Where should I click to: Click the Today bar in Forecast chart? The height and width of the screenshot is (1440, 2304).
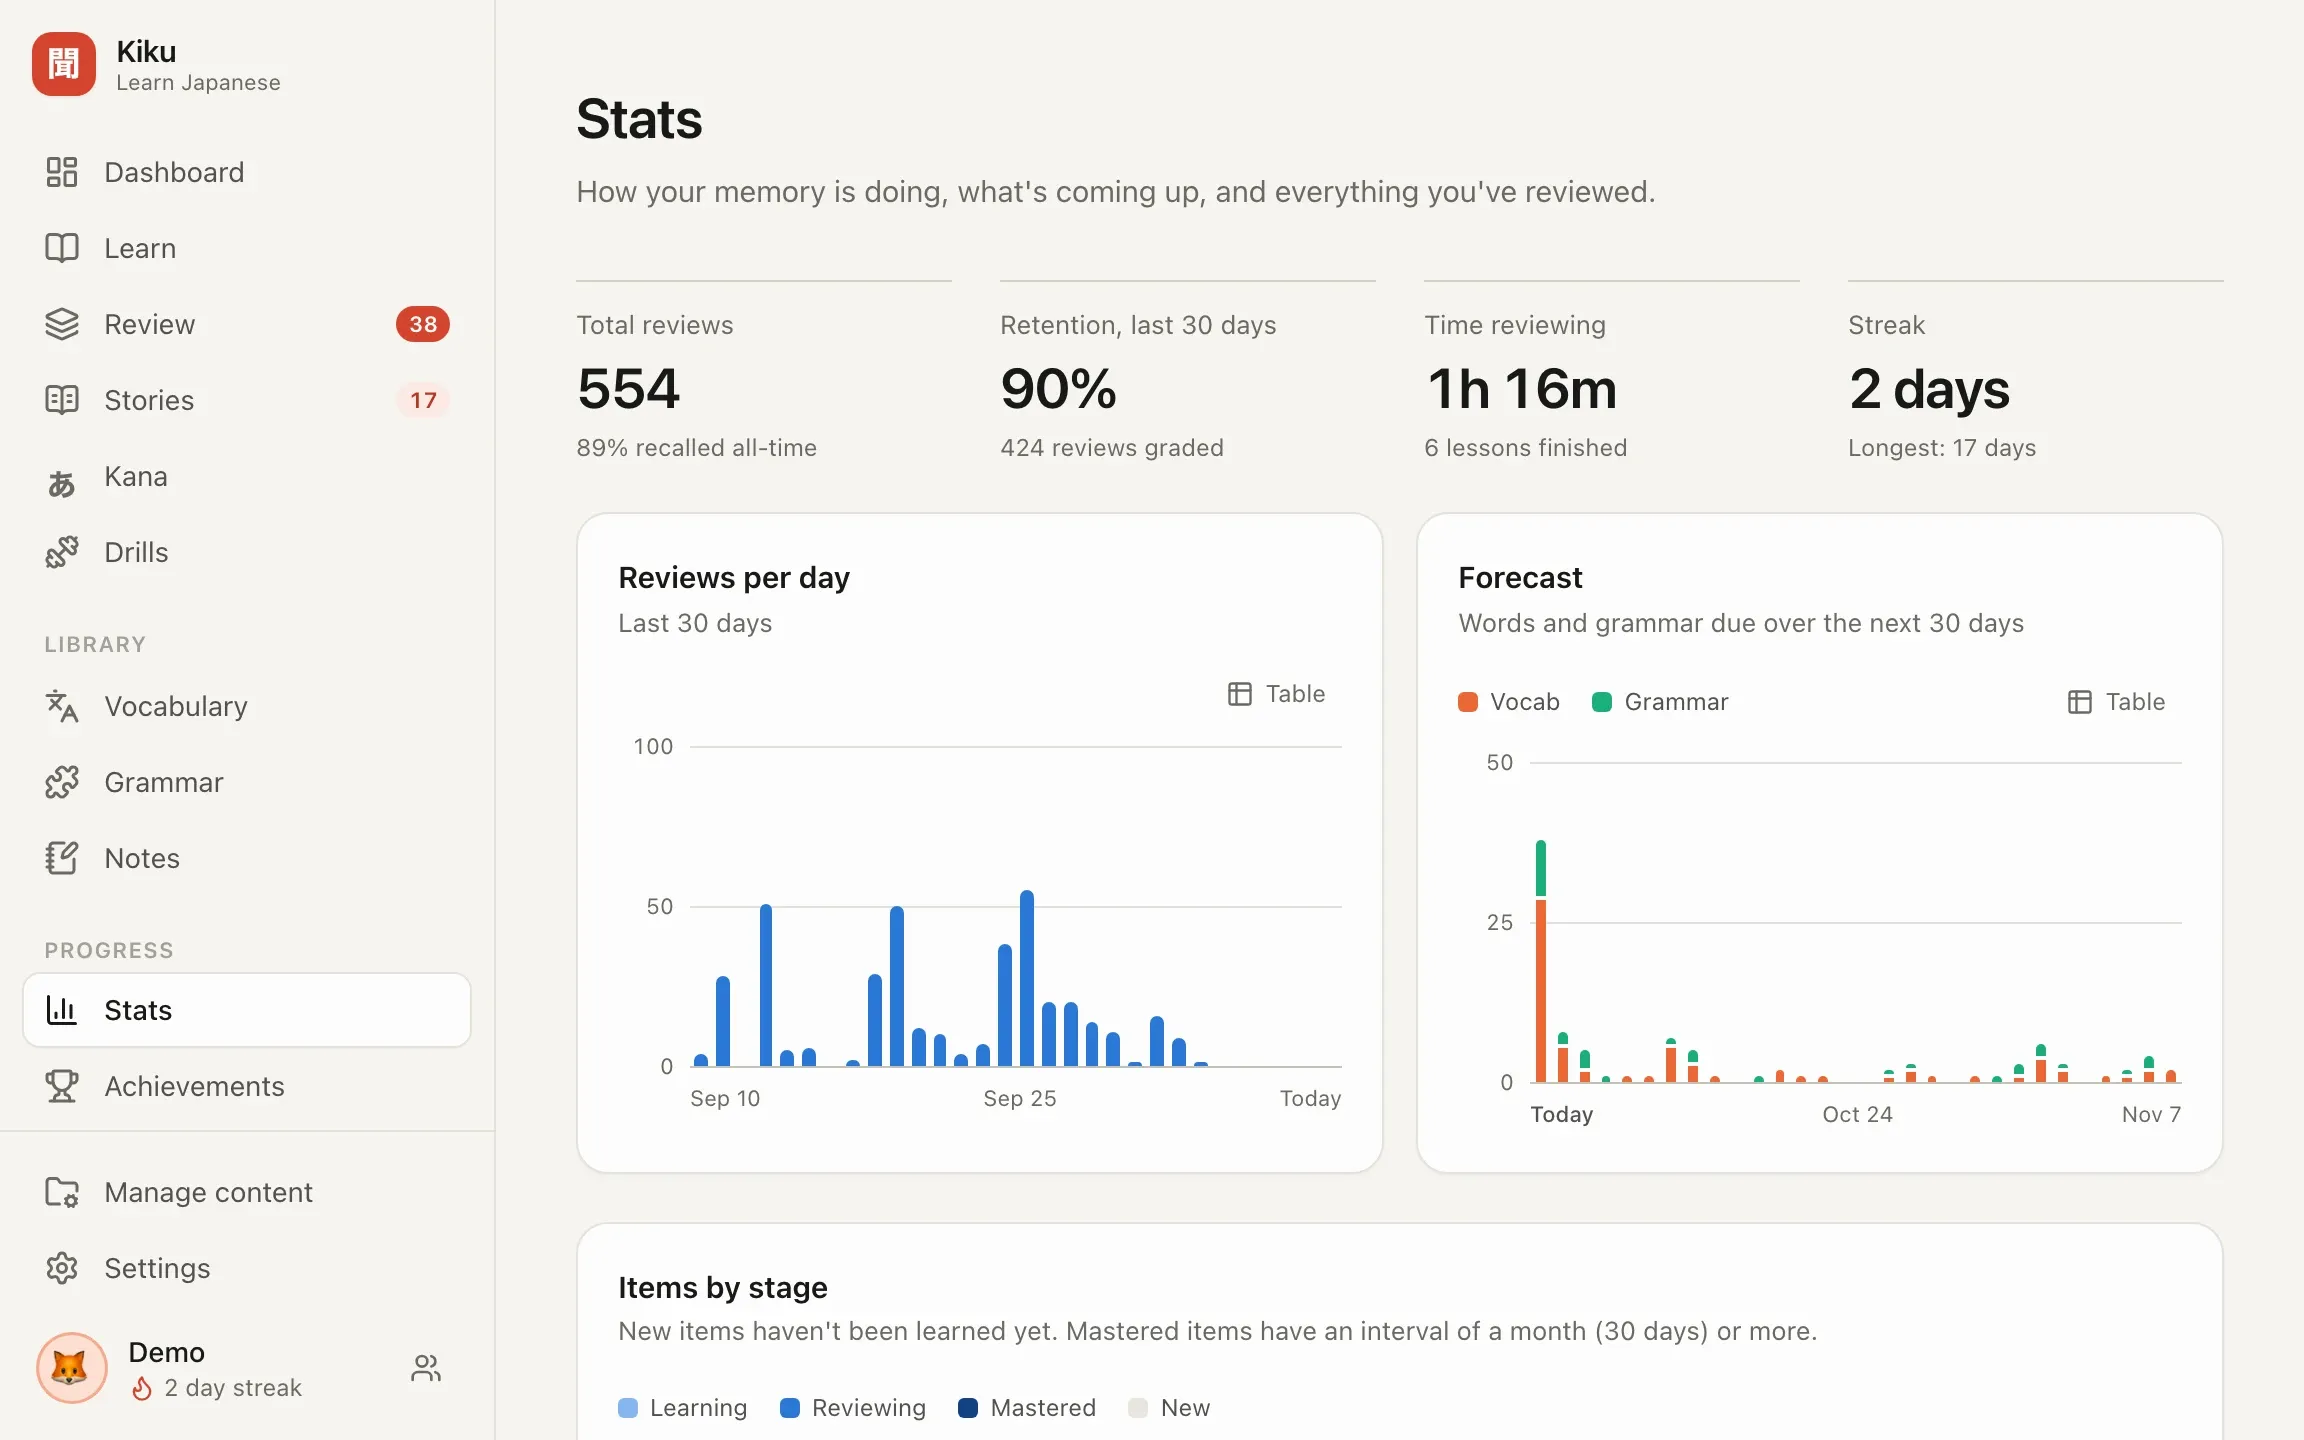tap(1541, 961)
